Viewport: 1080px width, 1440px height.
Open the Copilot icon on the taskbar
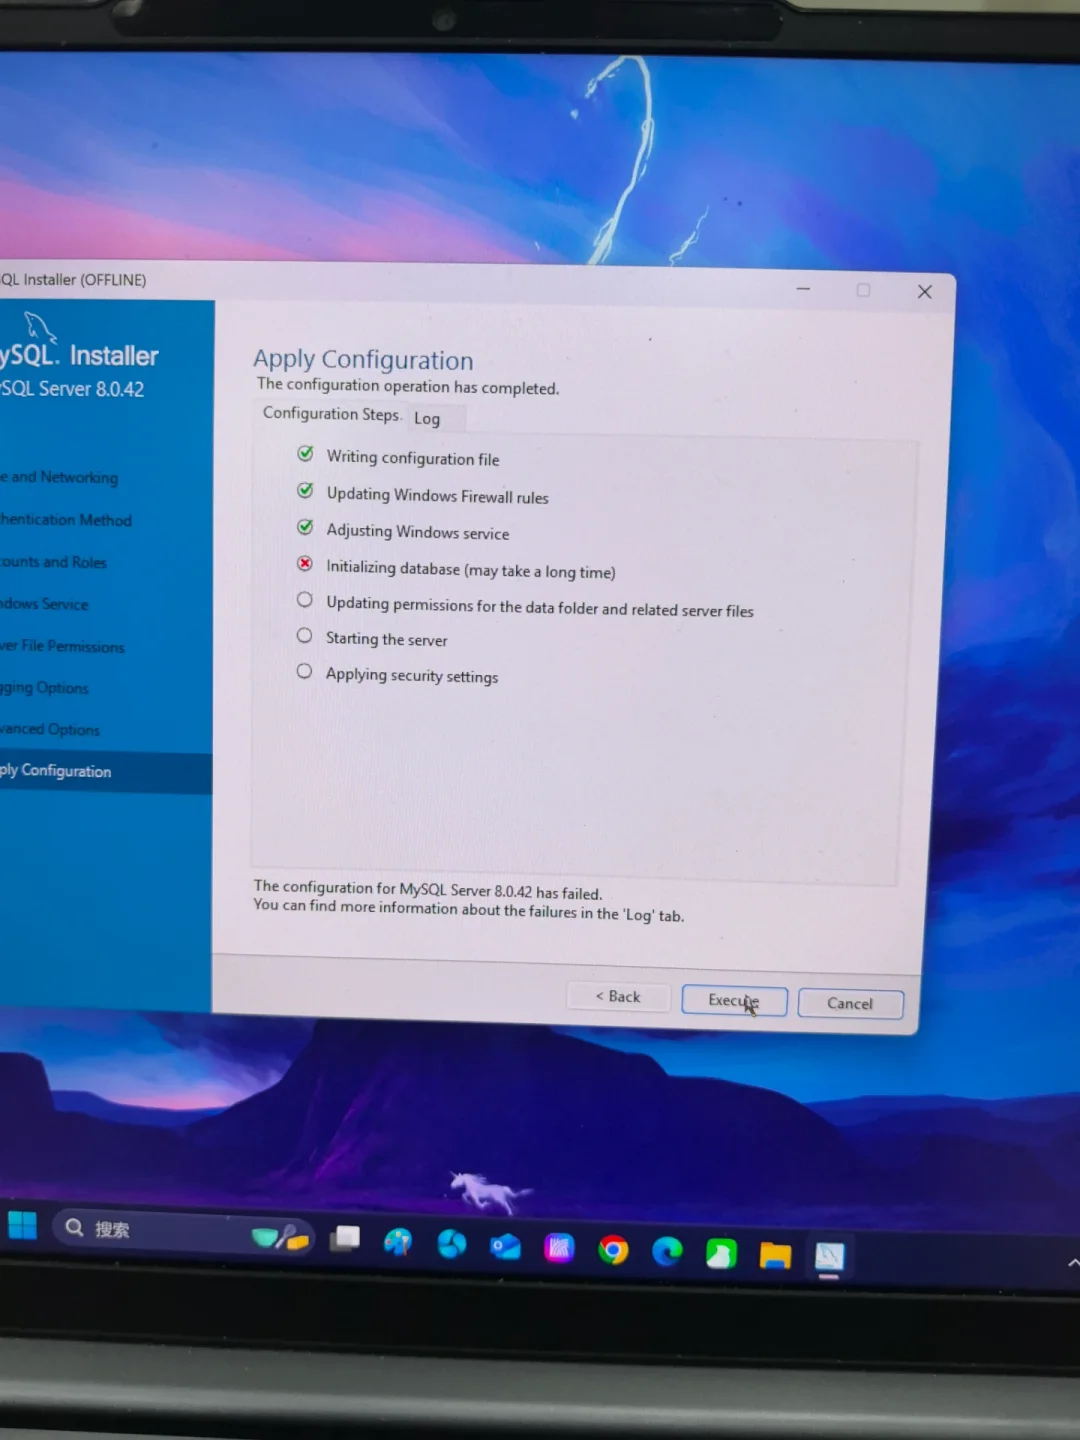pos(398,1242)
